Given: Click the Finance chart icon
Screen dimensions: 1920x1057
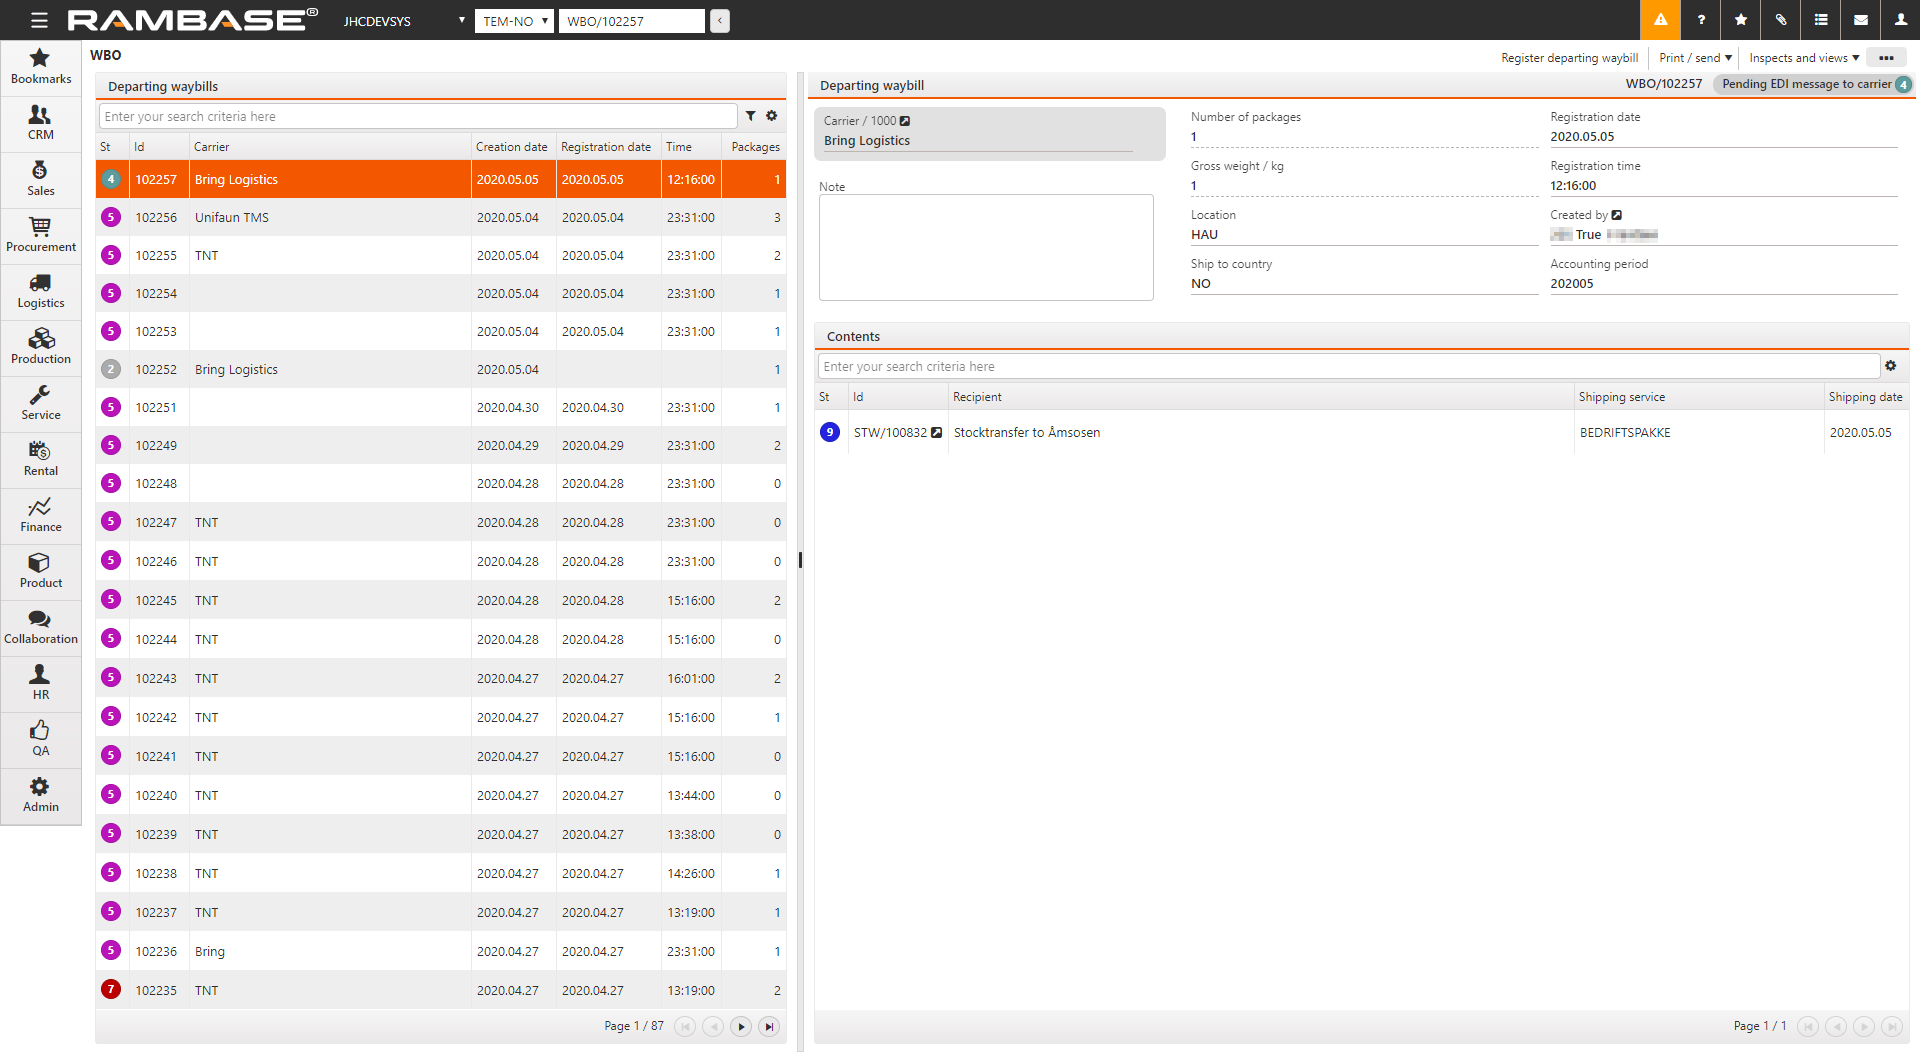Looking at the screenshot, I should coord(40,507).
